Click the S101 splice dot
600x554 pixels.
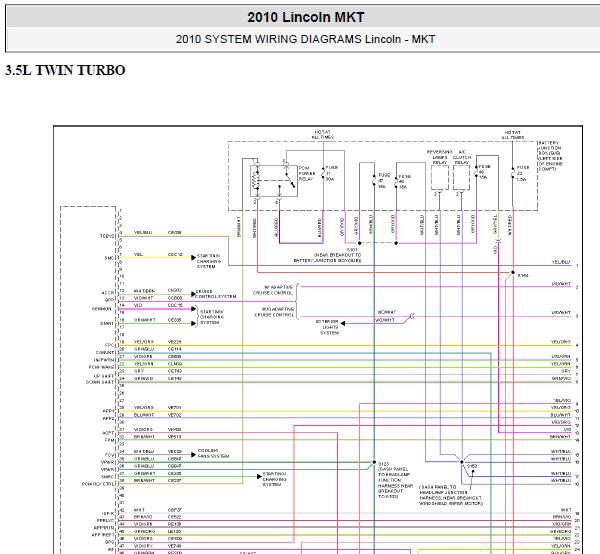coord(359,243)
